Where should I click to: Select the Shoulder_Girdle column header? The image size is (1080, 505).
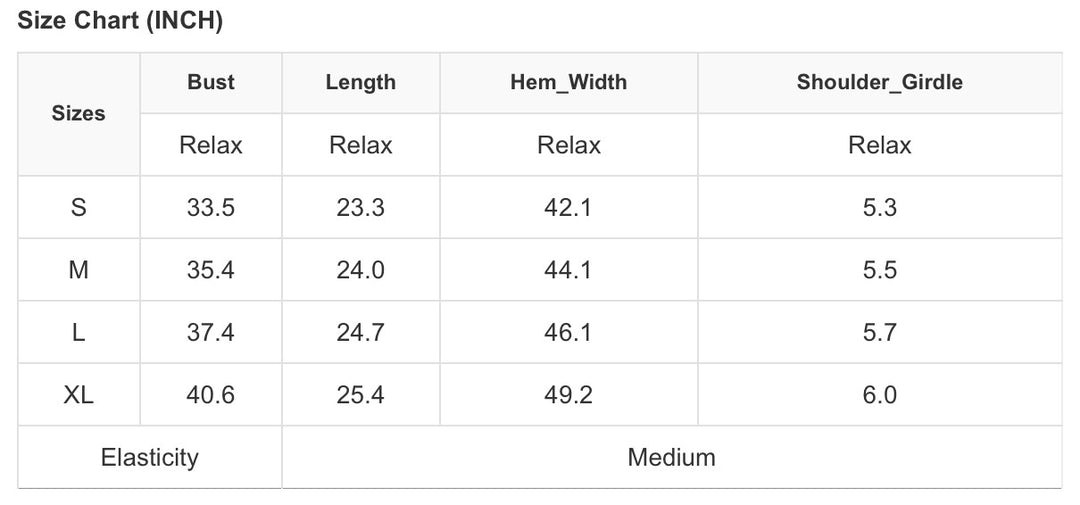[880, 82]
